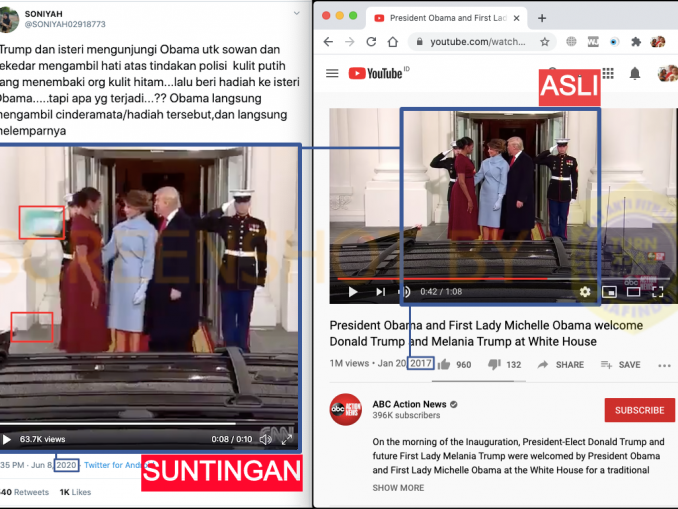Click the @SONIYAH02918773 handle

coord(65,24)
